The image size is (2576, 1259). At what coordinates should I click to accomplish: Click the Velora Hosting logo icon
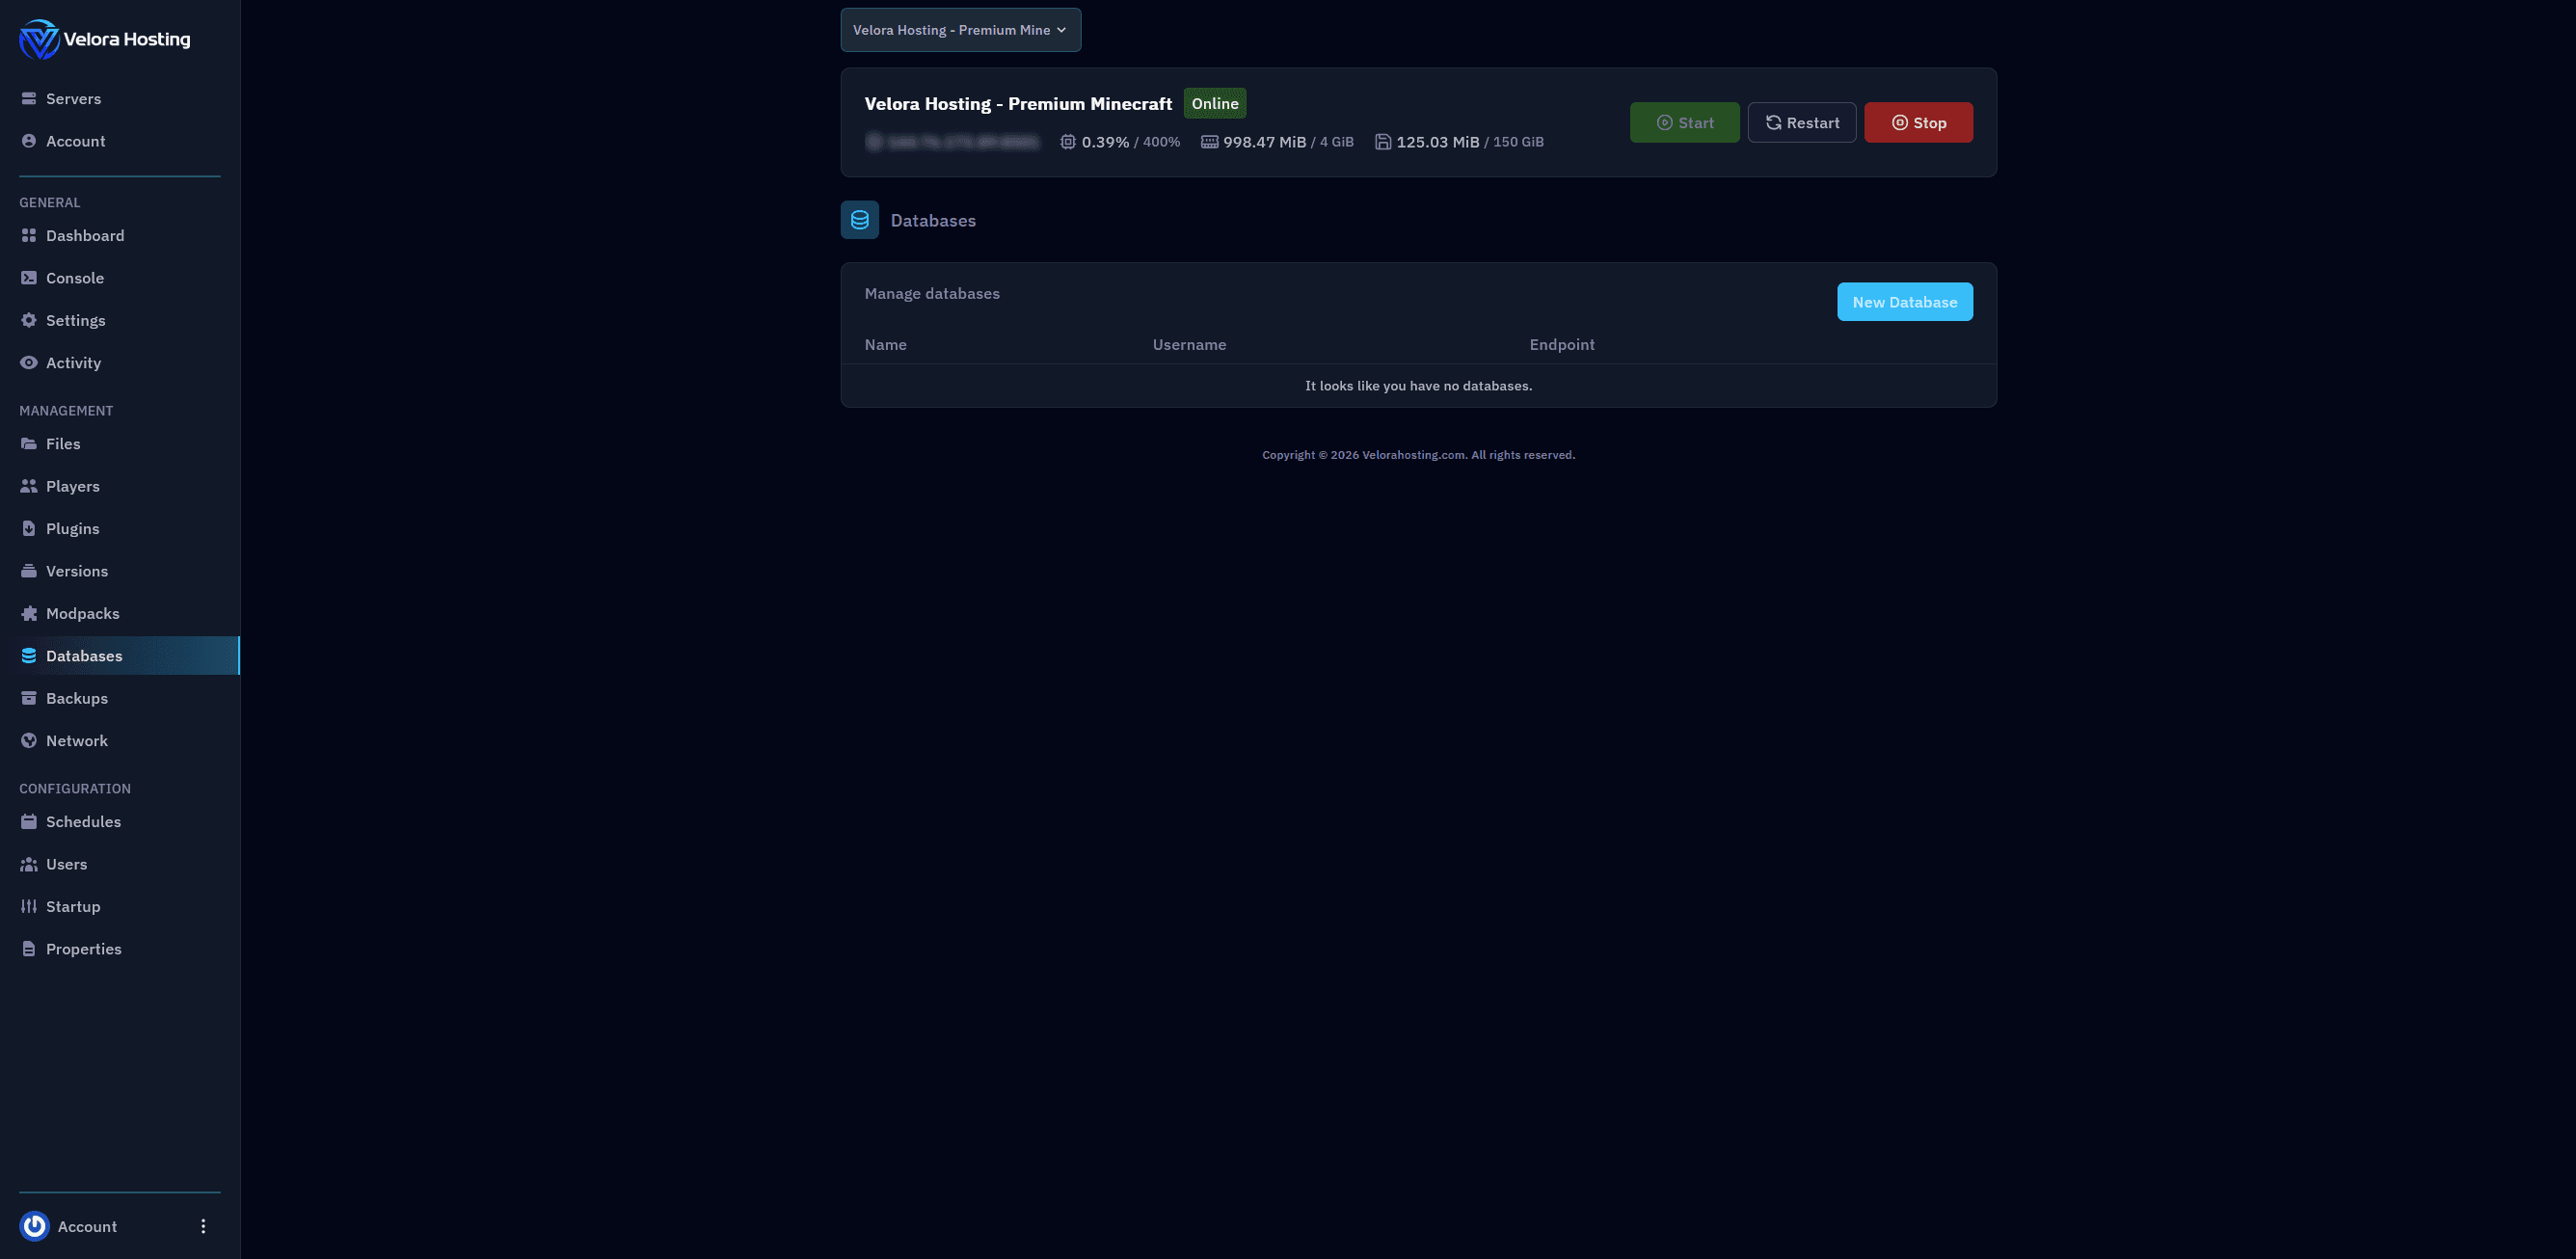[x=39, y=40]
